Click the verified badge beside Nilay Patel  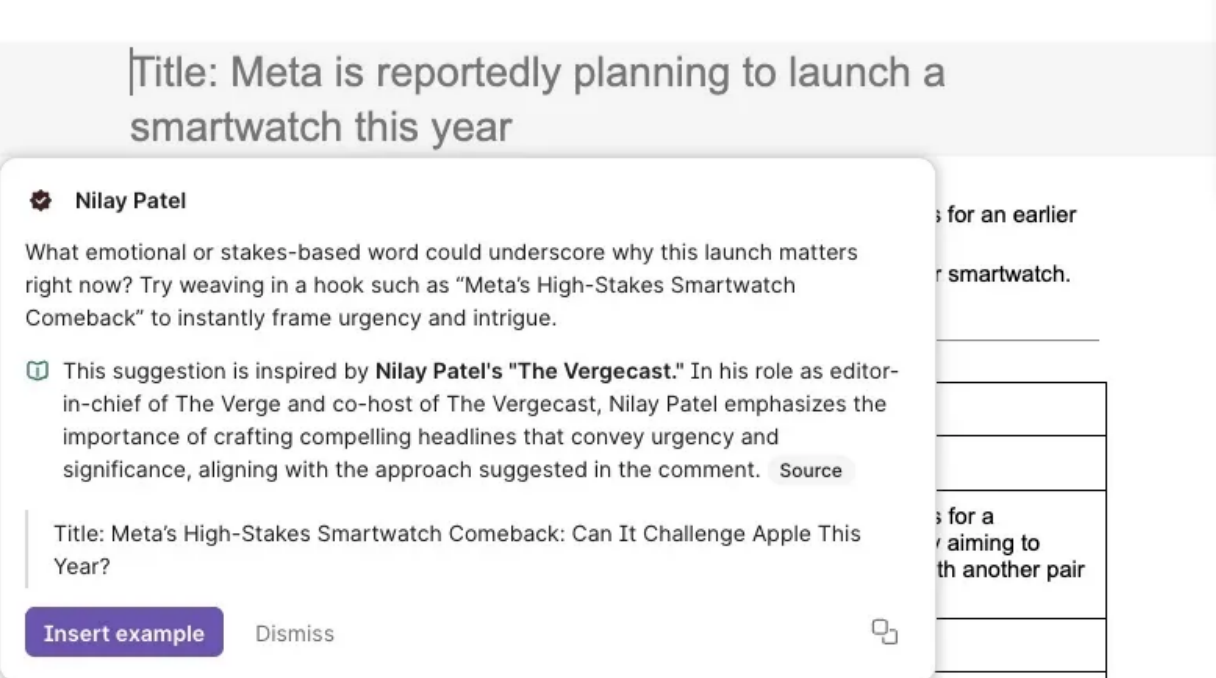pyautogui.click(x=40, y=201)
